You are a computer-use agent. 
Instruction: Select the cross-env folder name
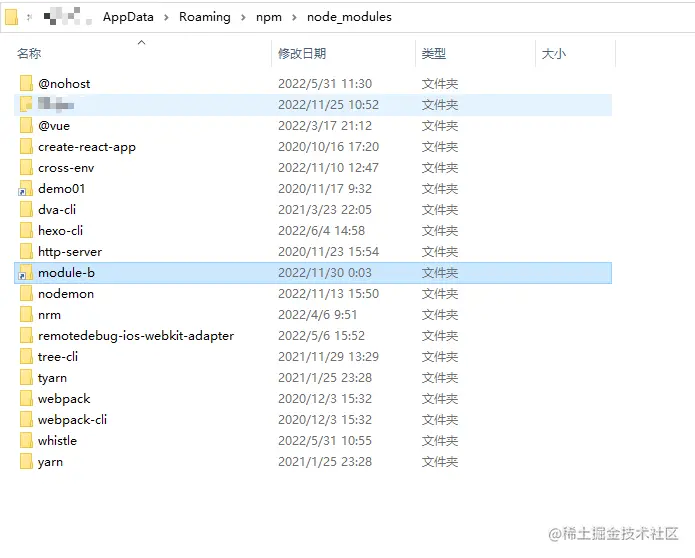tap(66, 168)
